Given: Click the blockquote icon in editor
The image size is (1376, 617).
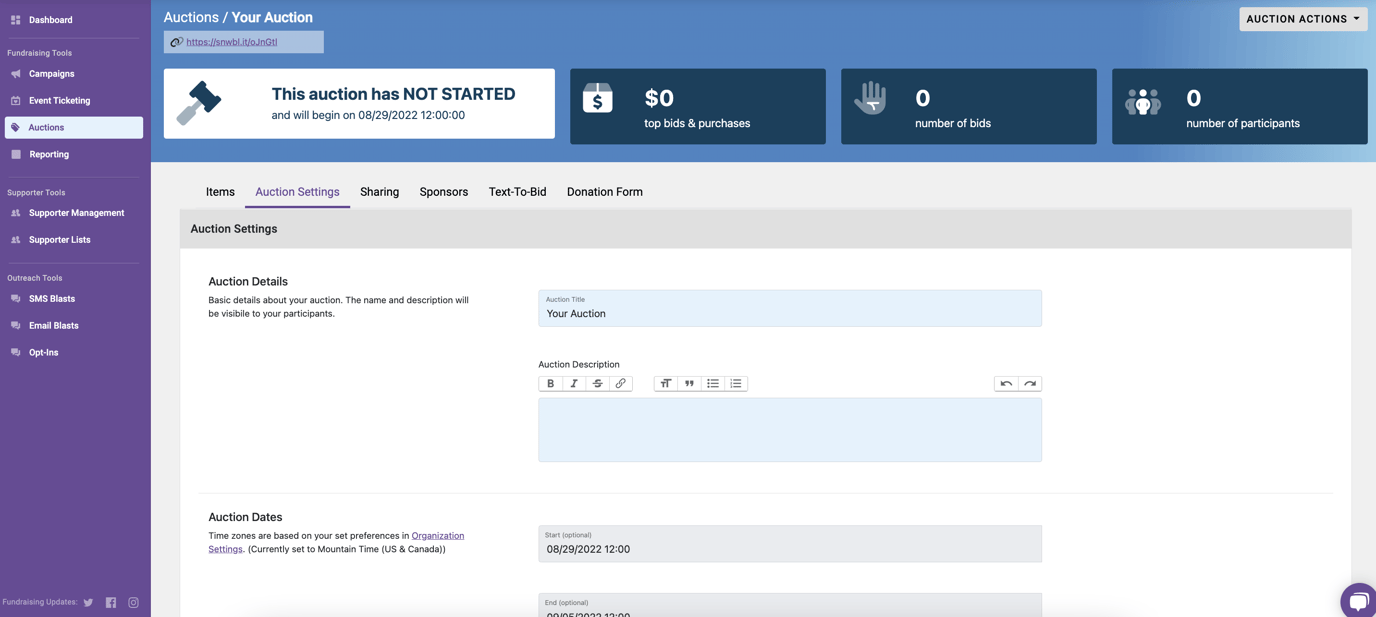Looking at the screenshot, I should (x=689, y=384).
